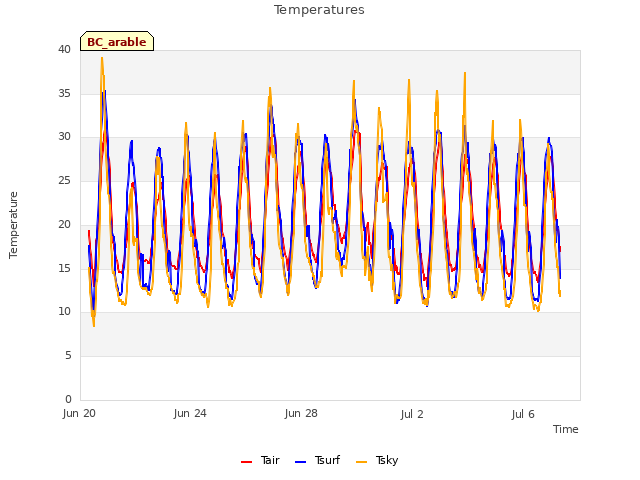Click the Jul 6 x-axis label
The image size is (640, 480).
[x=523, y=414]
